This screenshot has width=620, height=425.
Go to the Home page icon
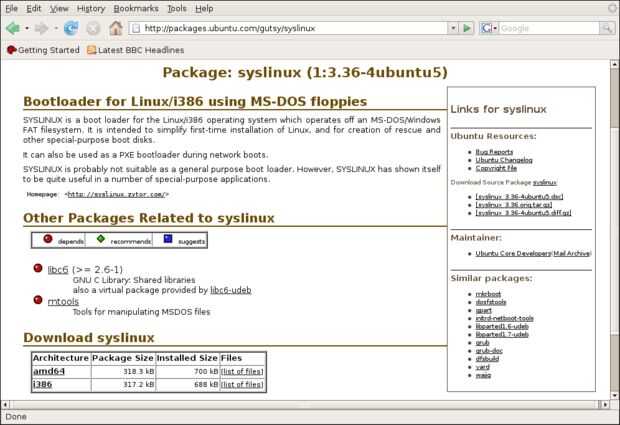115,28
